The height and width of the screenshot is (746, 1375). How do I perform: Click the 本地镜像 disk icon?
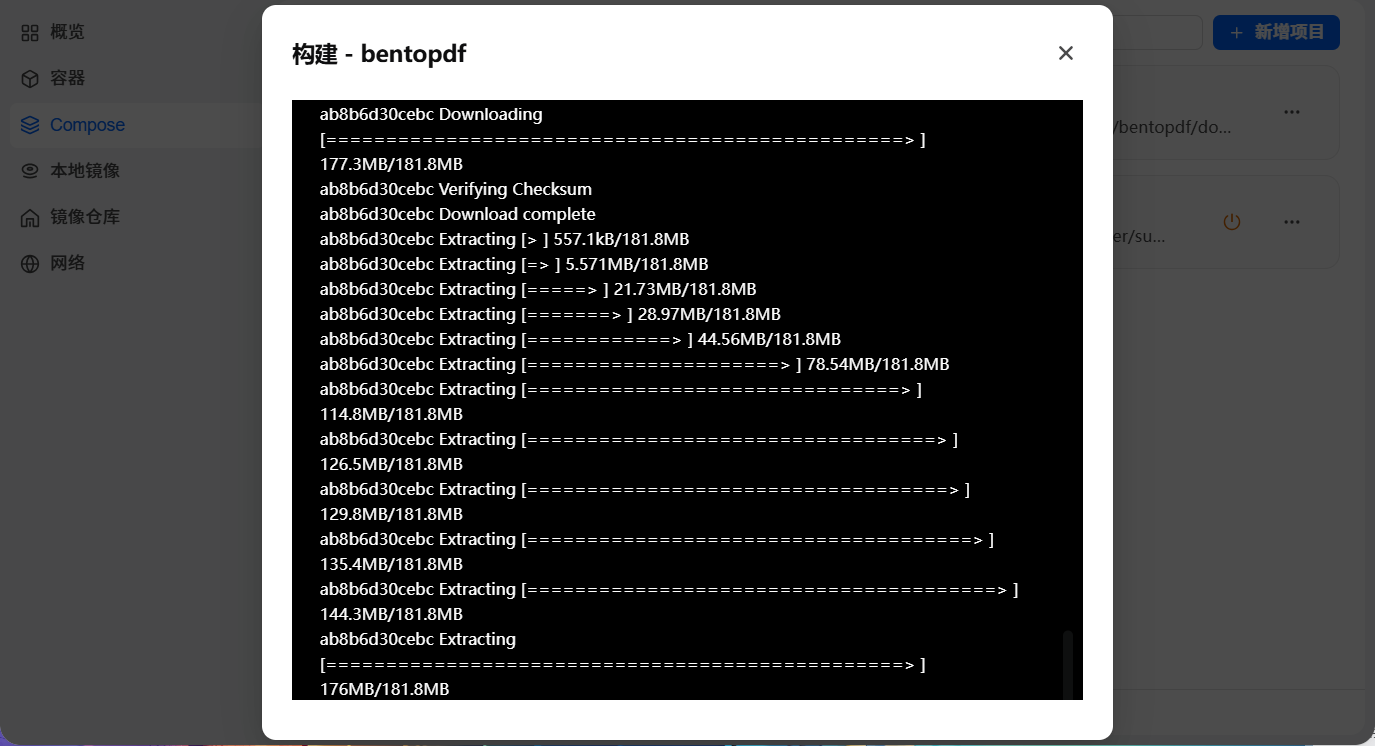(x=30, y=171)
